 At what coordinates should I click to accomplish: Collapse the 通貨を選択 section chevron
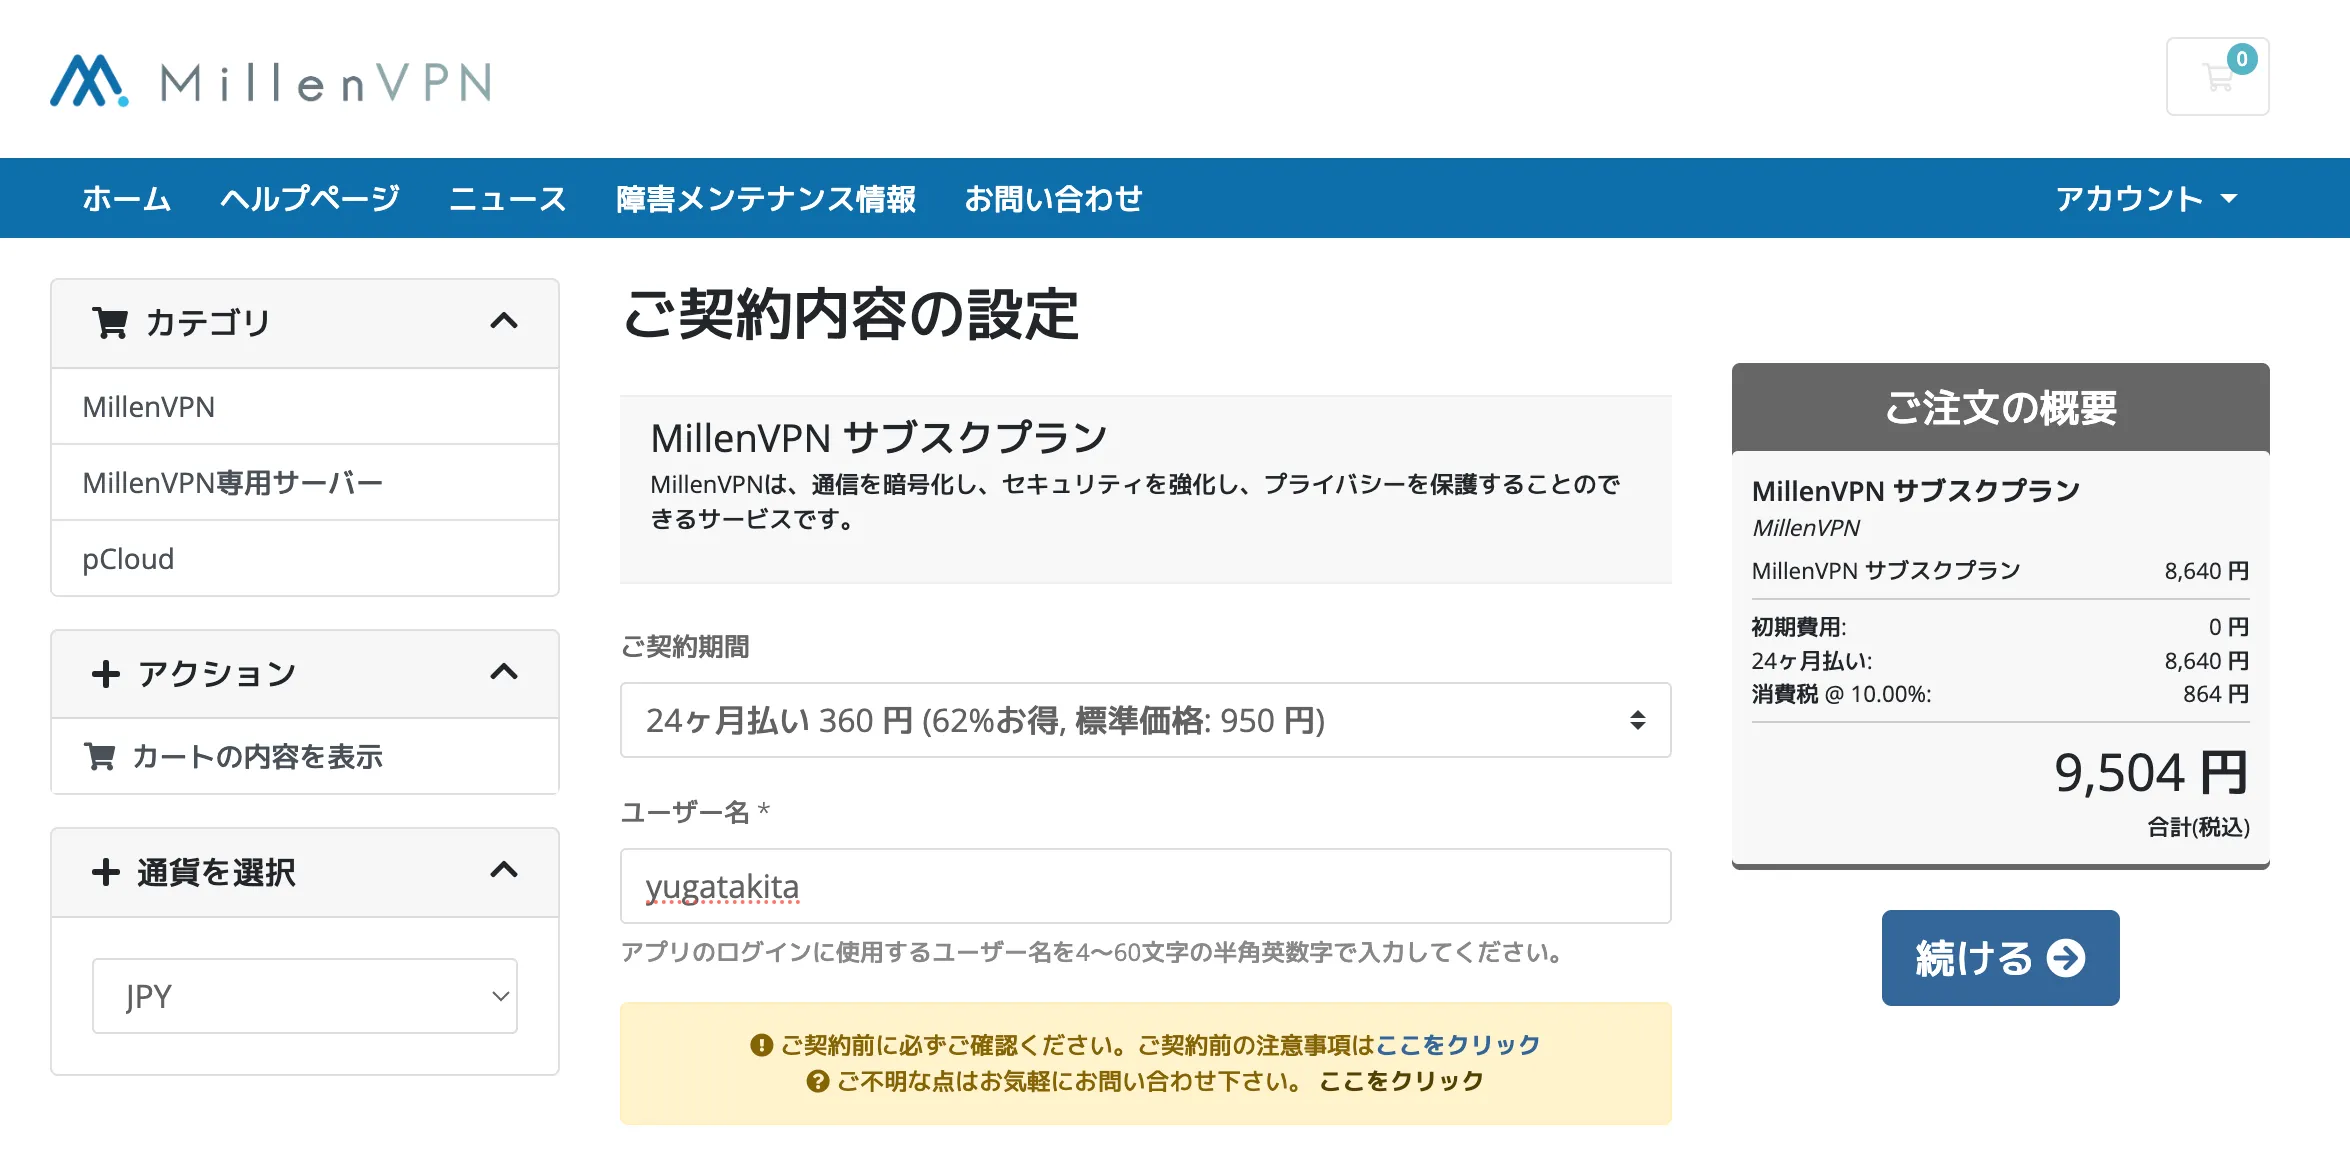(506, 872)
